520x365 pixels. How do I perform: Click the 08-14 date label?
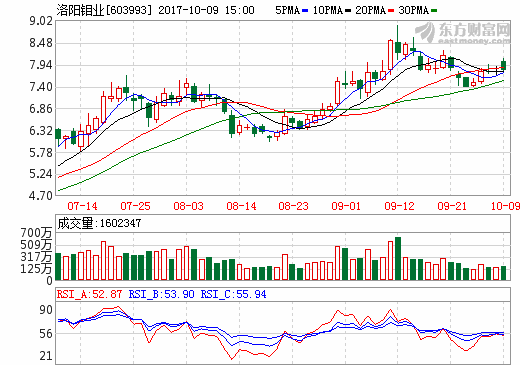point(241,206)
